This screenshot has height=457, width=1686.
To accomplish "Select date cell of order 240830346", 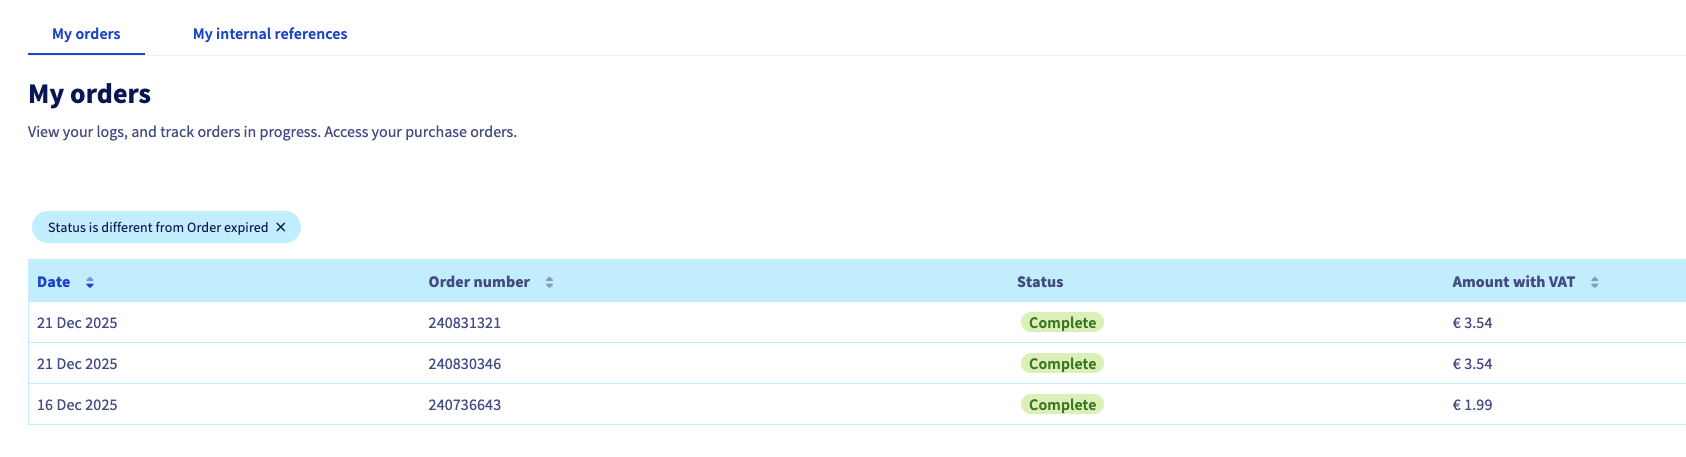I will [x=77, y=364].
